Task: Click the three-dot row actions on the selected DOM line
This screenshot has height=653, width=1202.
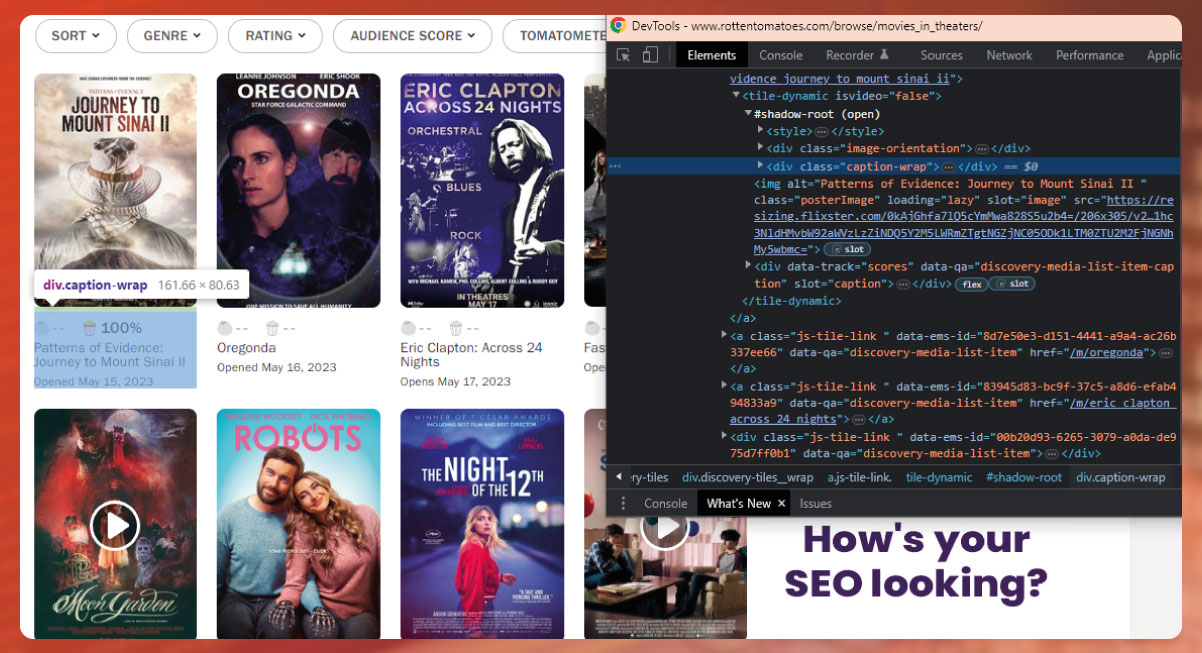Action: 615,167
